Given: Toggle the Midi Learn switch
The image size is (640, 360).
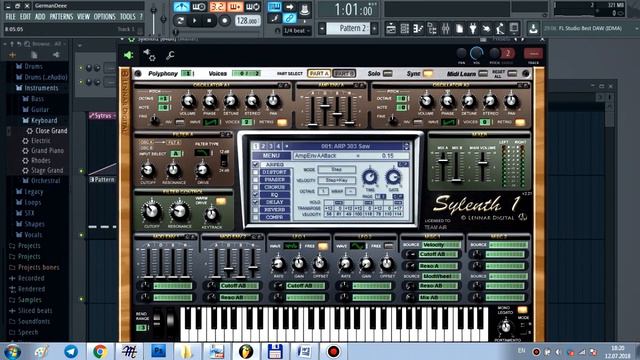Looking at the screenshot, I should [483, 73].
